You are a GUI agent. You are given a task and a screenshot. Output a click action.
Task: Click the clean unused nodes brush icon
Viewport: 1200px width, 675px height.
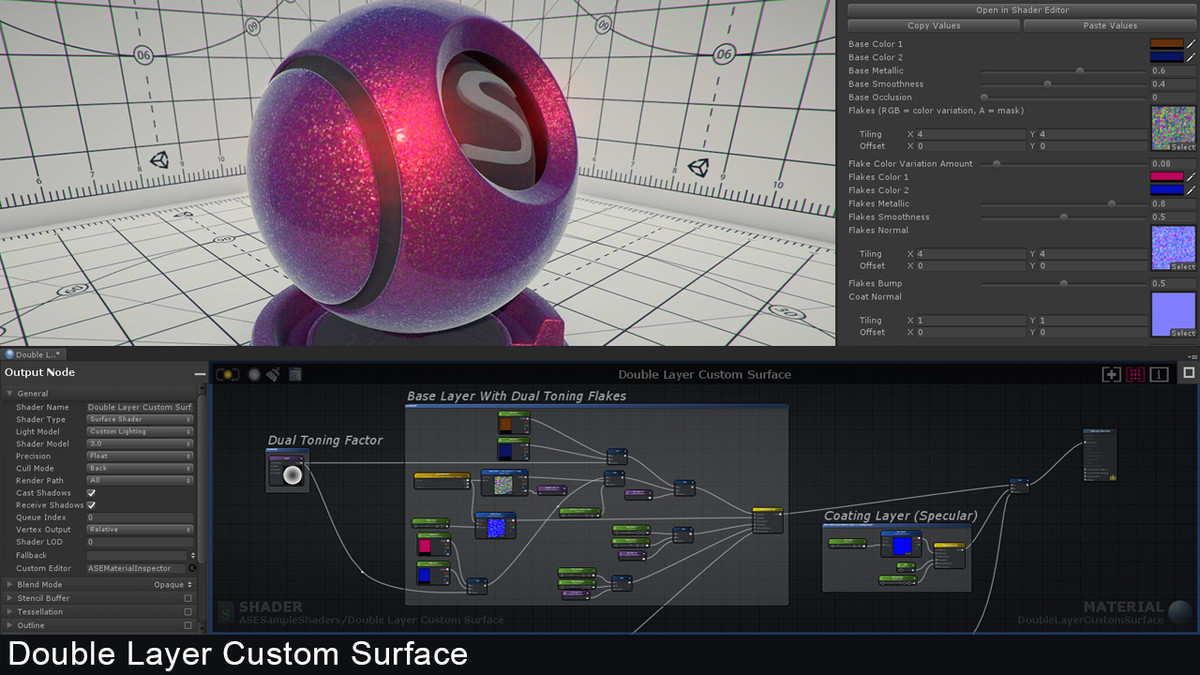click(x=273, y=374)
